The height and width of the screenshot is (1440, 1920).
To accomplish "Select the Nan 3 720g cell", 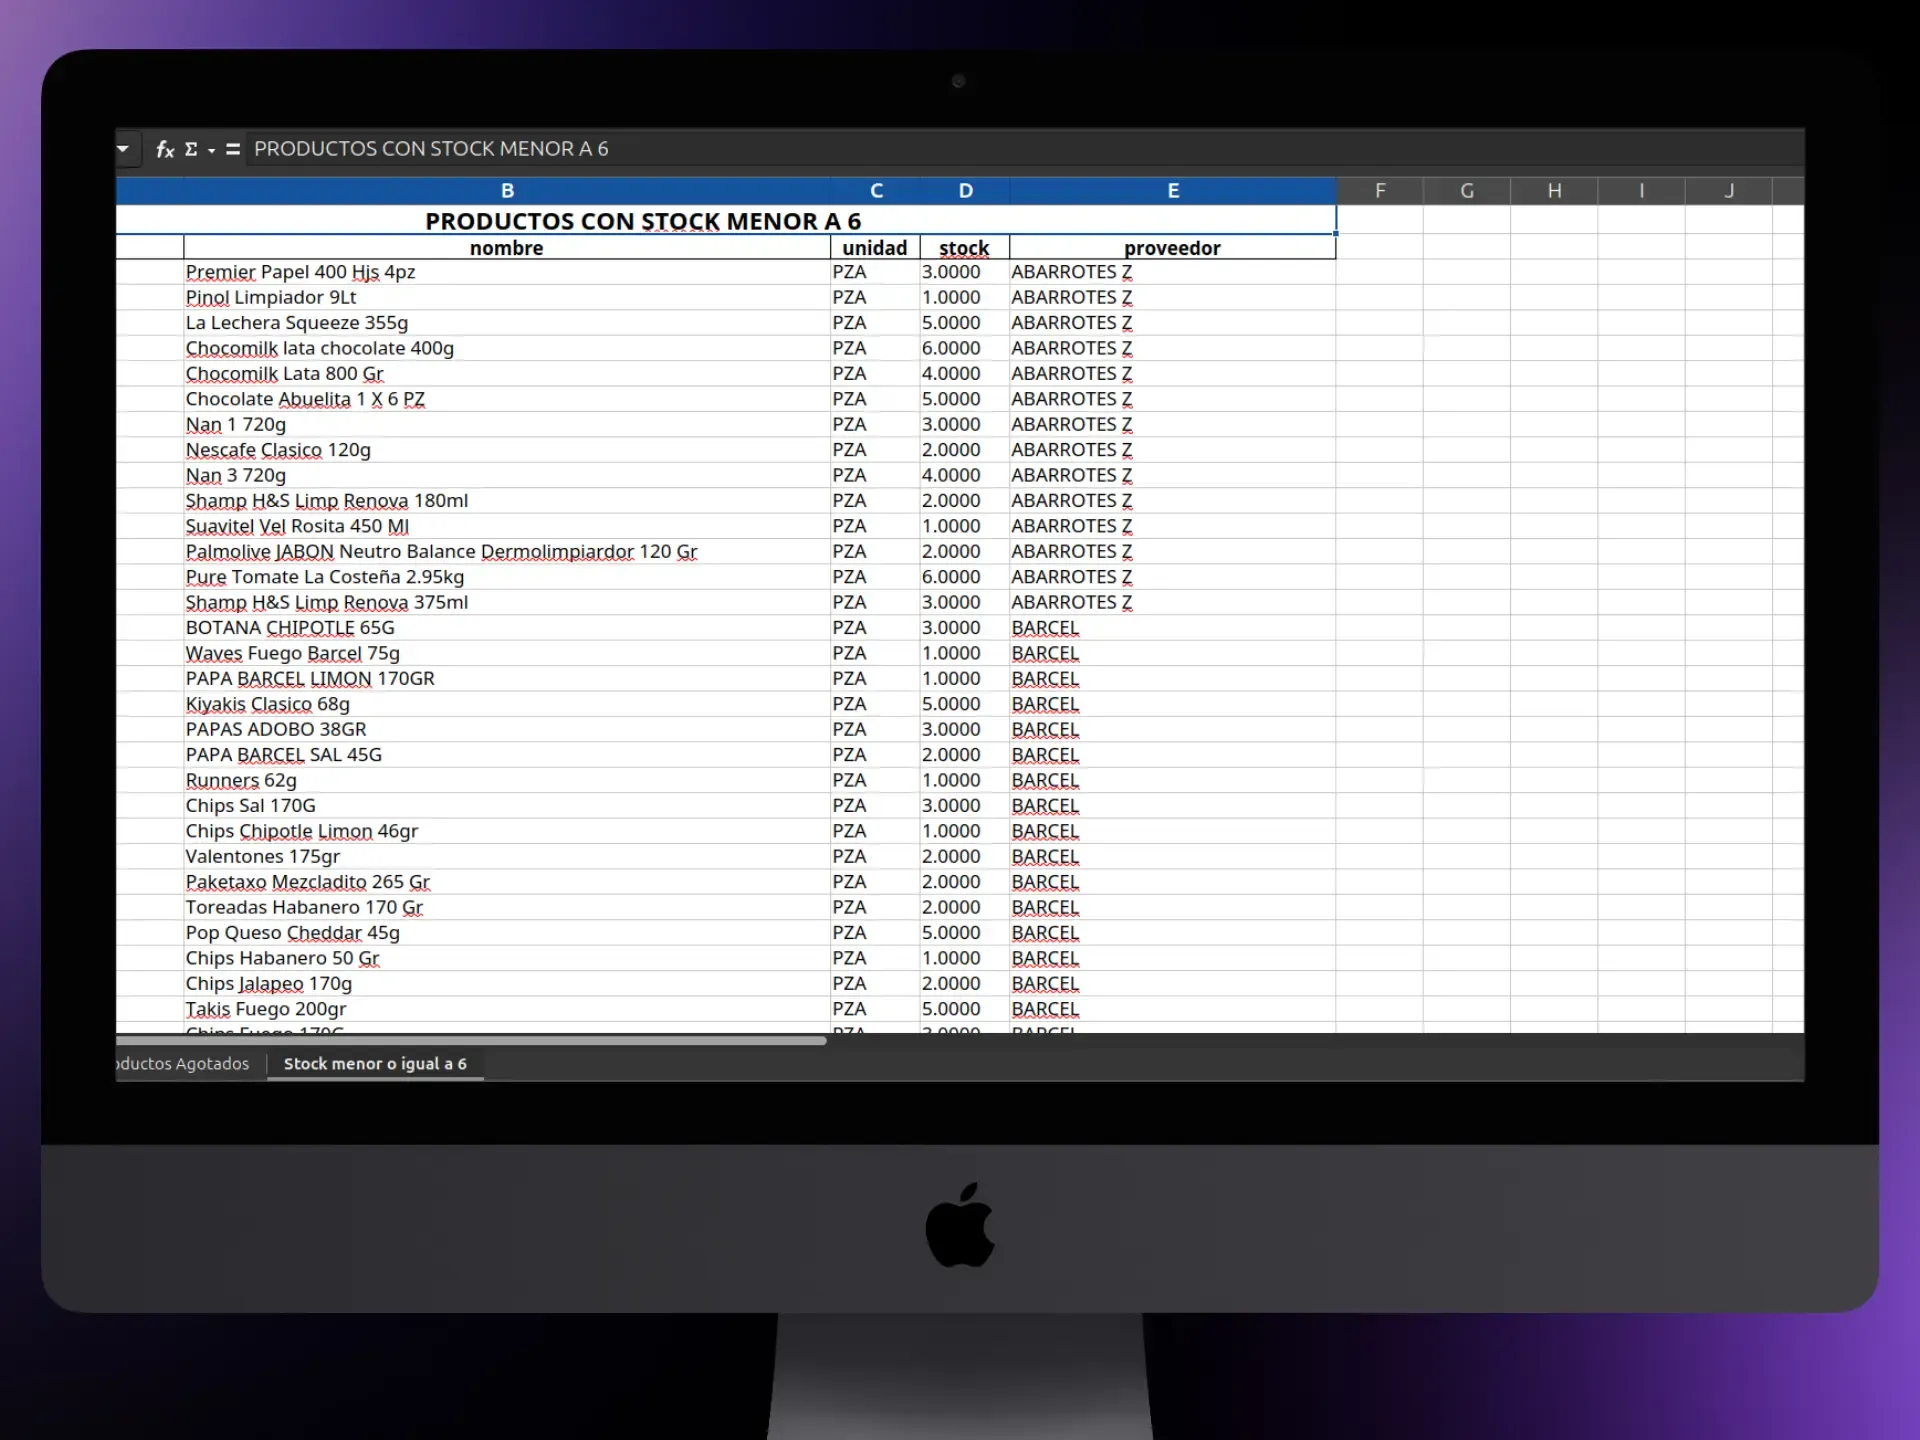I will click(507, 476).
